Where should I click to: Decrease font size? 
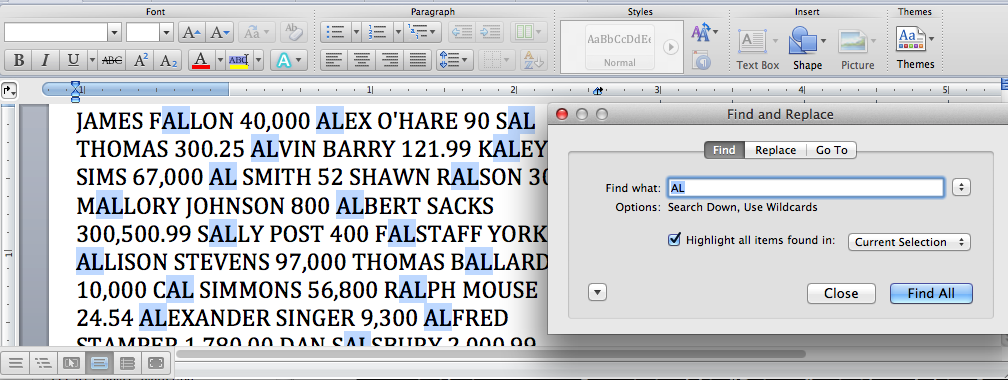[x=219, y=32]
